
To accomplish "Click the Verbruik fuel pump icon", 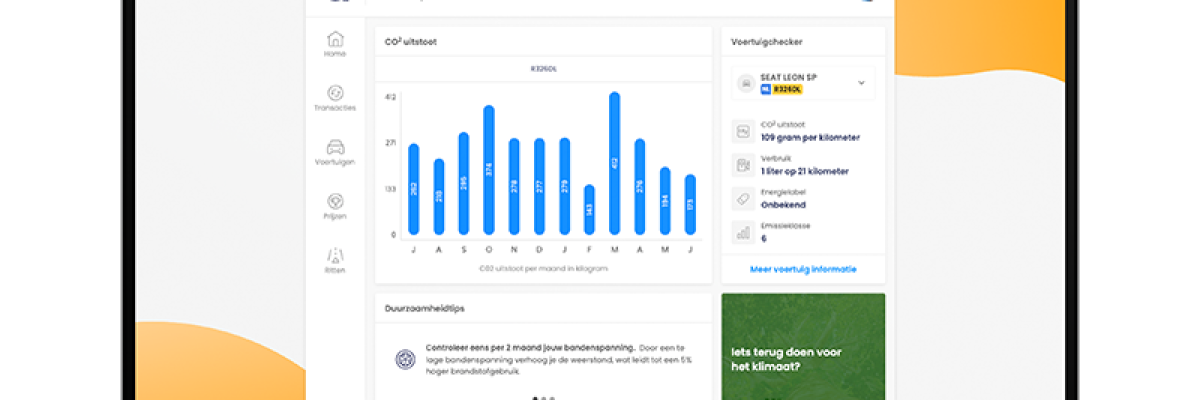I will (743, 165).
